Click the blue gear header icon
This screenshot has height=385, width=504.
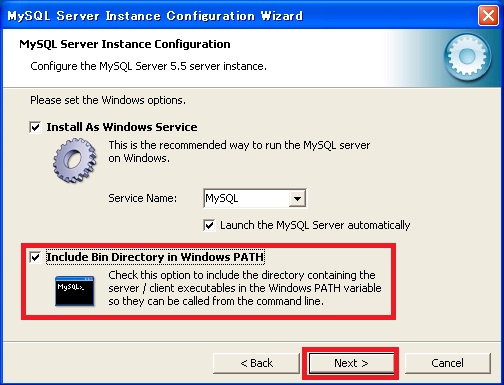[x=468, y=57]
